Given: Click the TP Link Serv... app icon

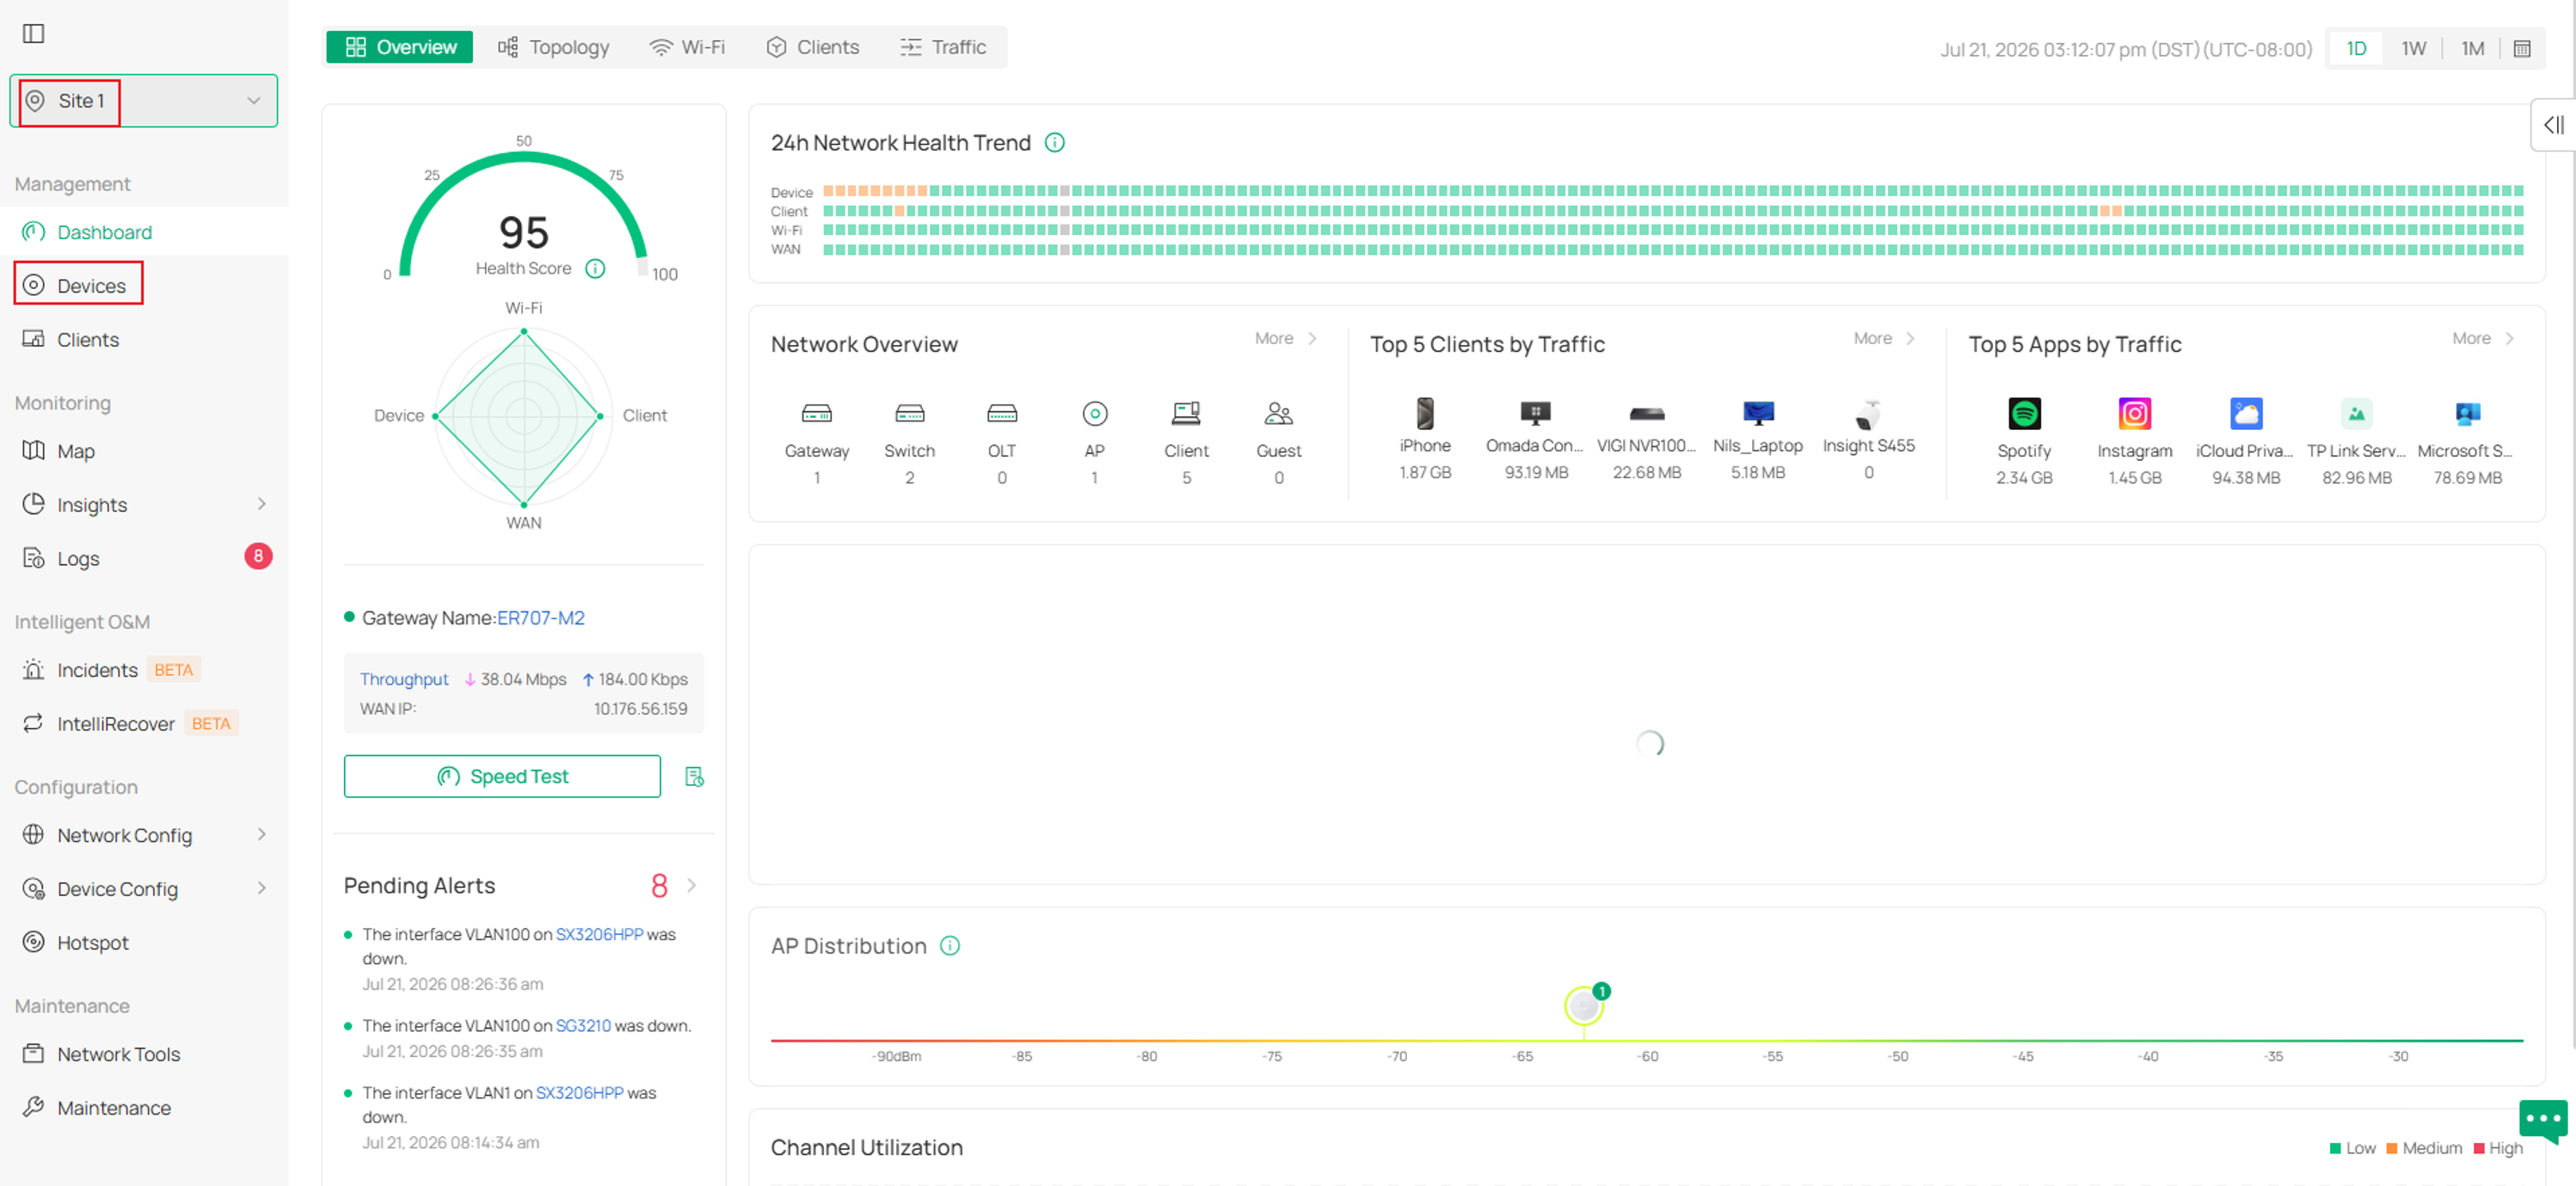Looking at the screenshot, I should 2357,413.
